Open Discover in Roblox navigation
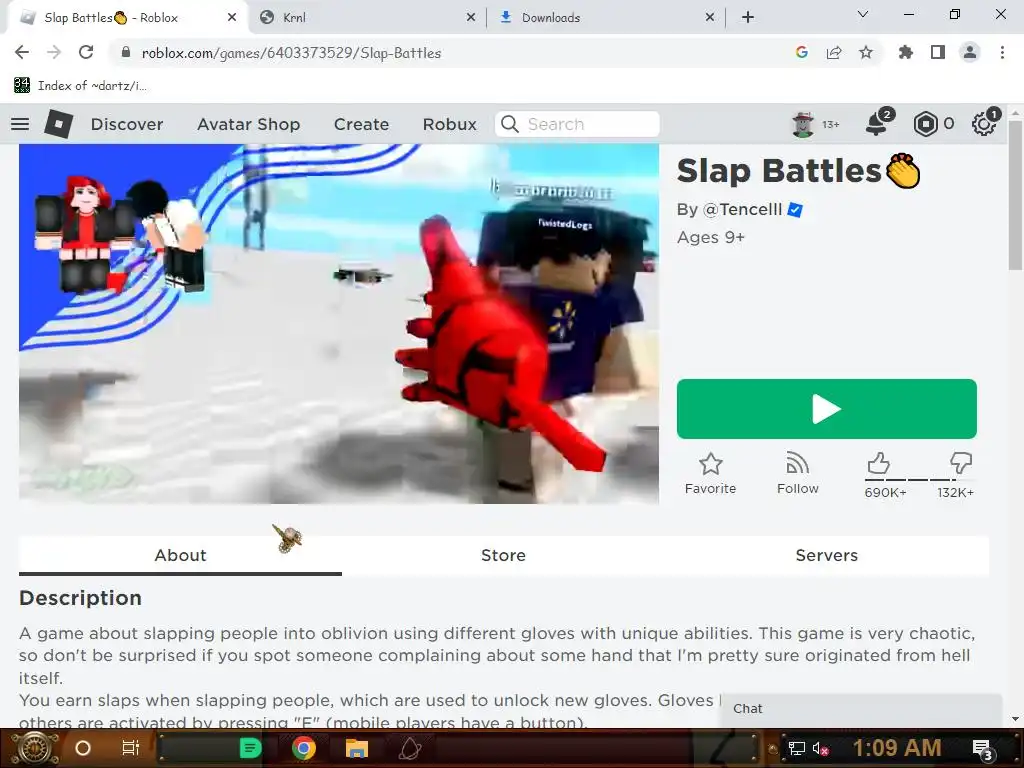 (x=127, y=124)
